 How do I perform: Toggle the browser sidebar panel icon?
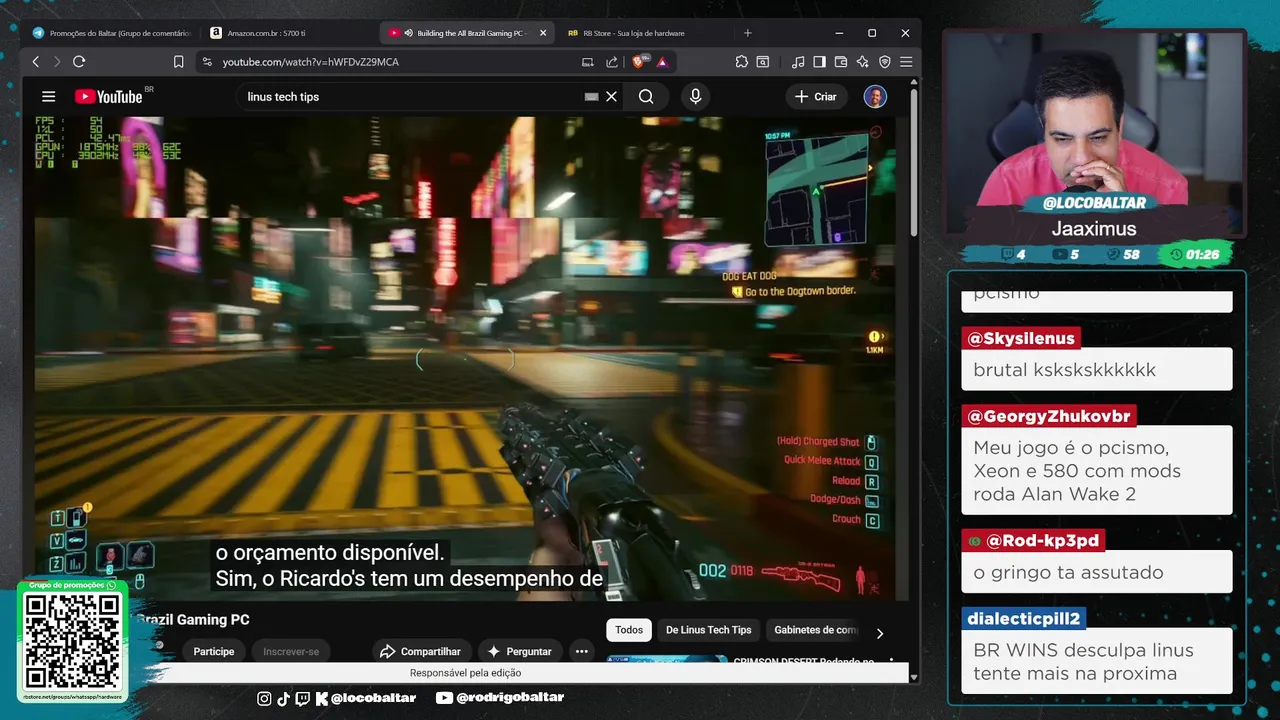pos(819,62)
